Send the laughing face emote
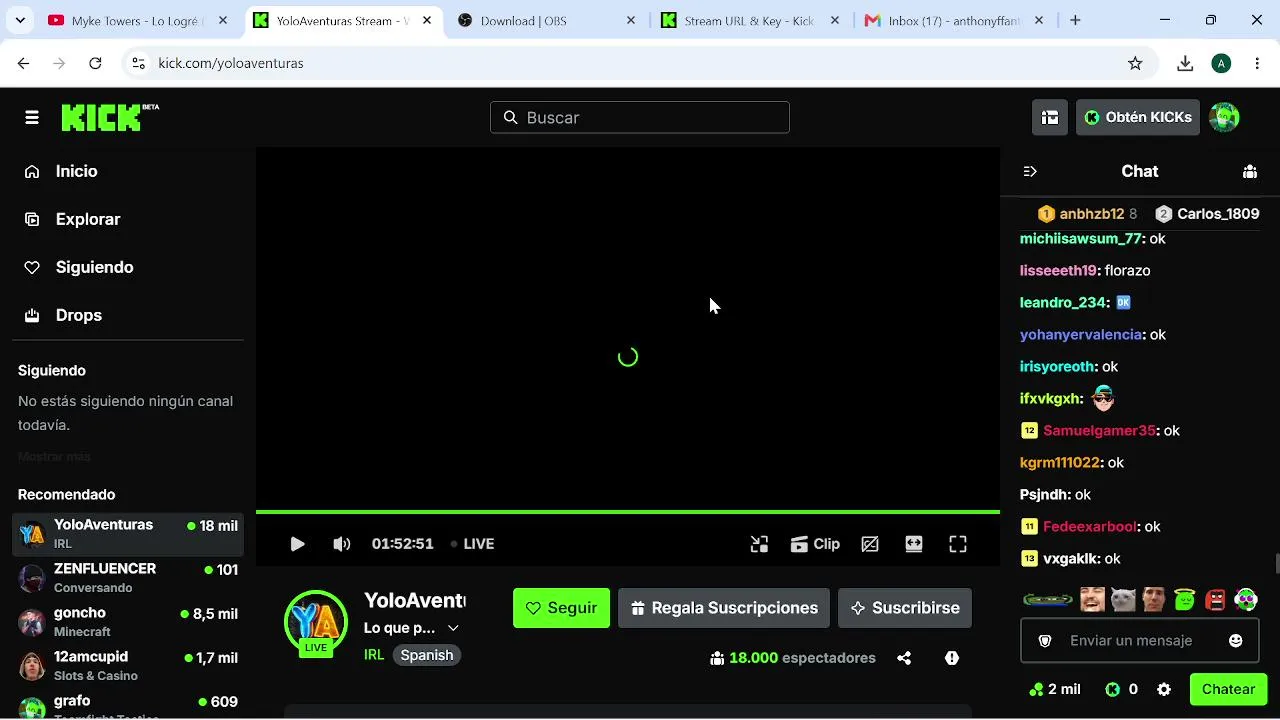This screenshot has width=1280, height=720. [x=1092, y=600]
